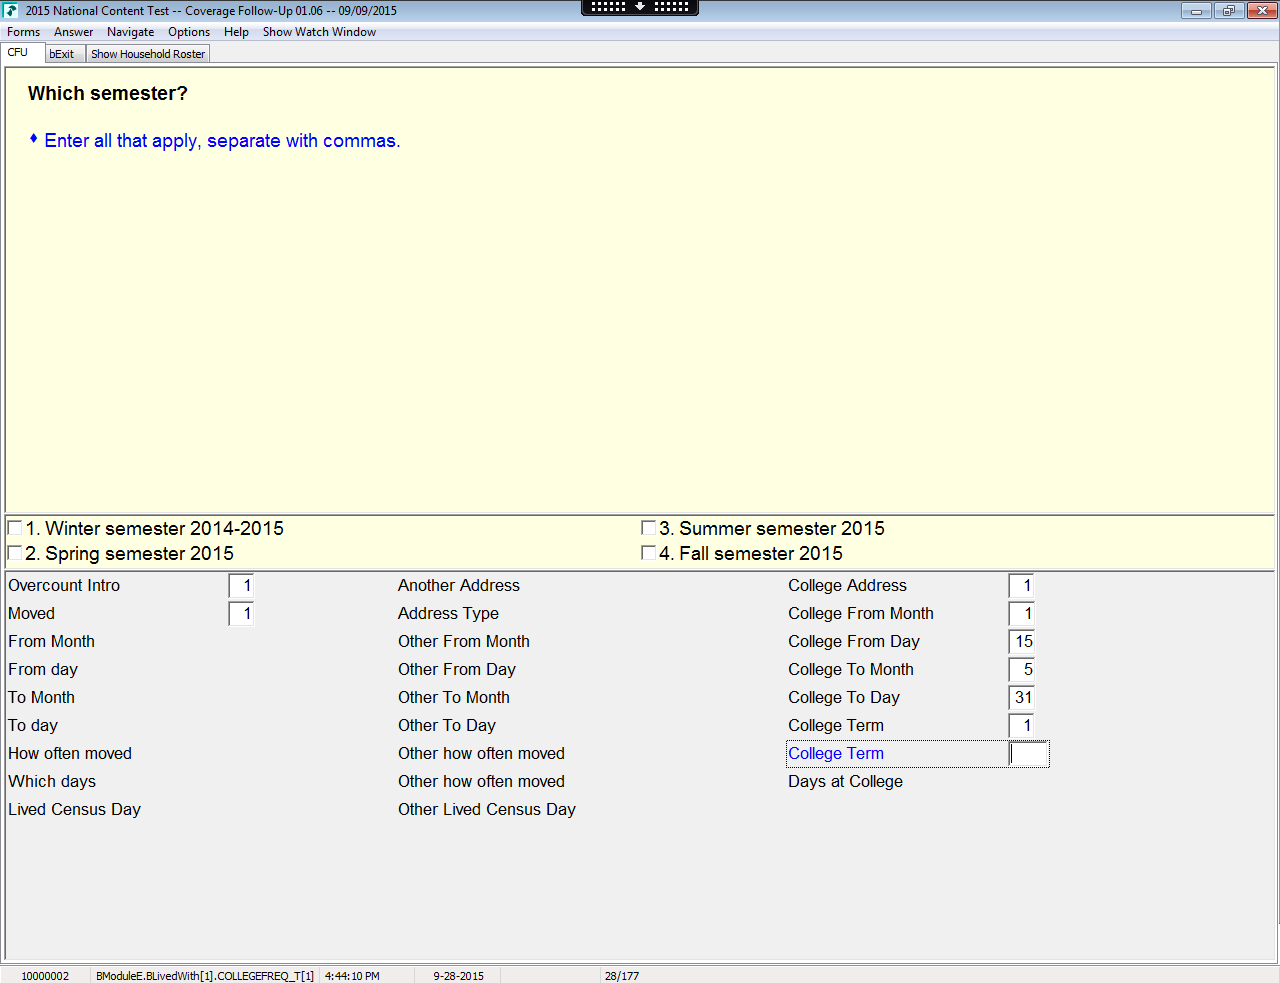This screenshot has width=1280, height=983.
Task: Click the Moved answer field
Action: tap(241, 614)
